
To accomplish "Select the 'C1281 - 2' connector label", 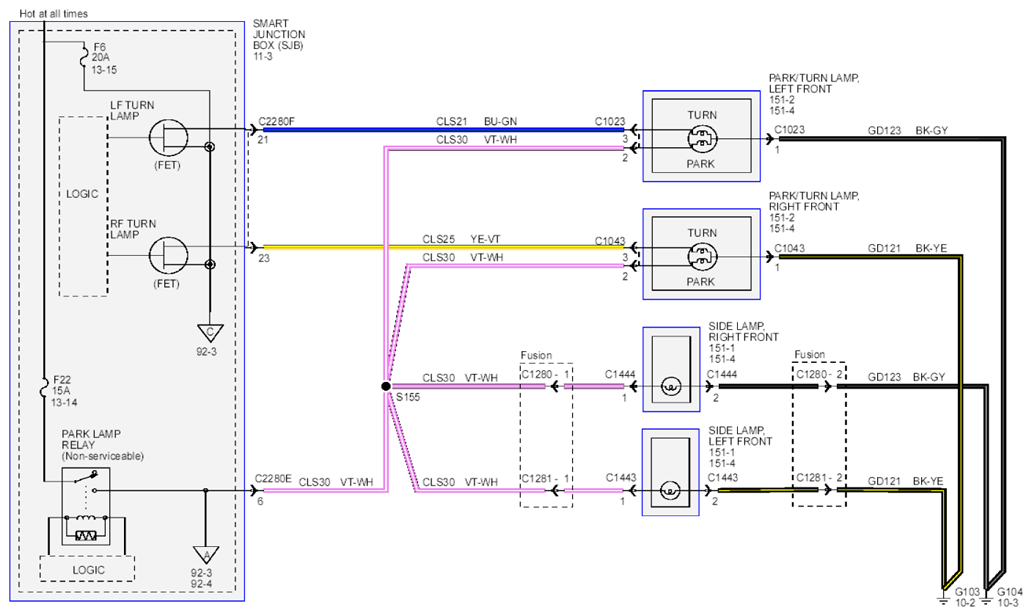I will tap(820, 478).
